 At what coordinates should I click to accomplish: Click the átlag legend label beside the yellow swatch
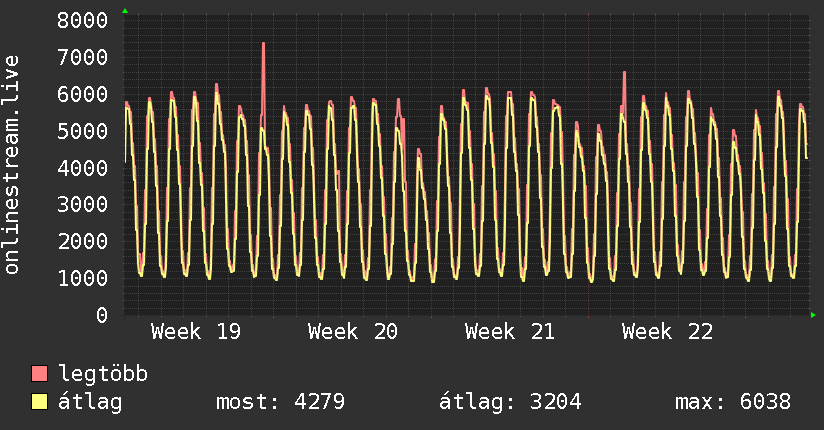point(90,402)
